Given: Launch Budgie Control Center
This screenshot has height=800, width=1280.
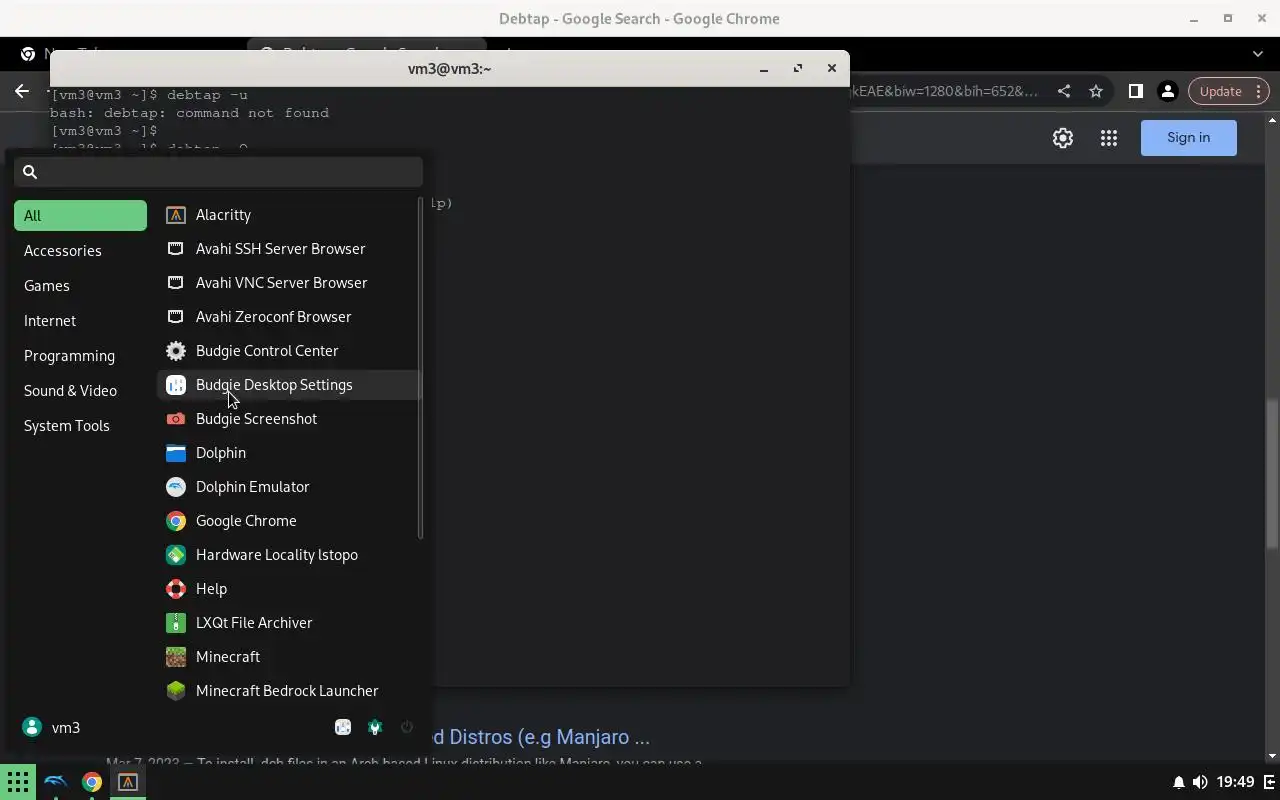Looking at the screenshot, I should [289, 351].
